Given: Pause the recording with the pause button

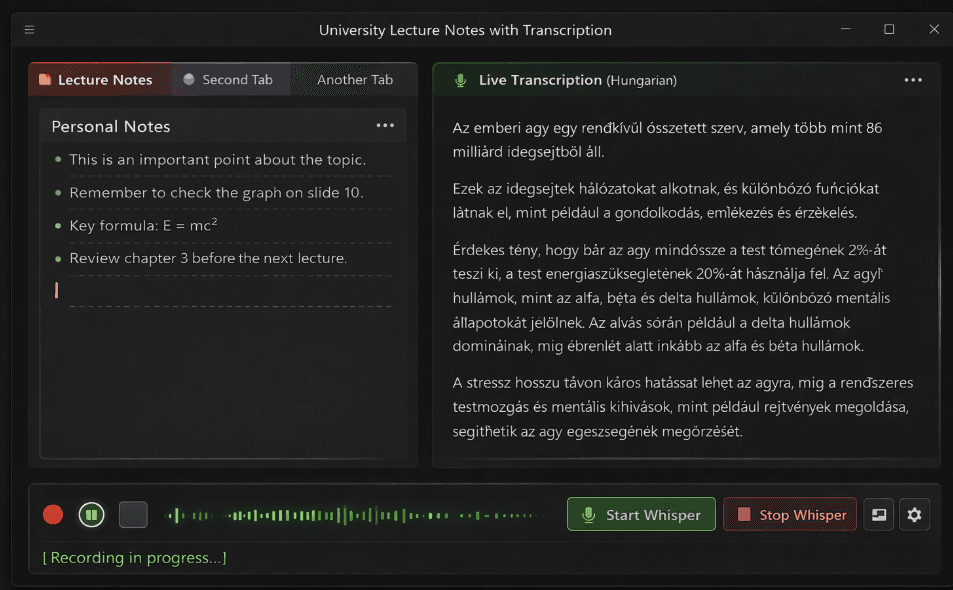Looking at the screenshot, I should click(x=91, y=515).
